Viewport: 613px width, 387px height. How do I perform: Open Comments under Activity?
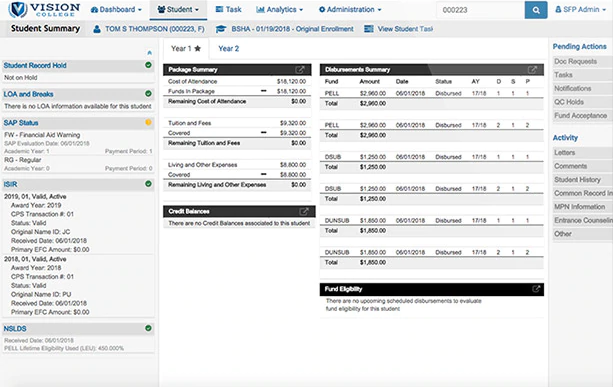(583, 166)
